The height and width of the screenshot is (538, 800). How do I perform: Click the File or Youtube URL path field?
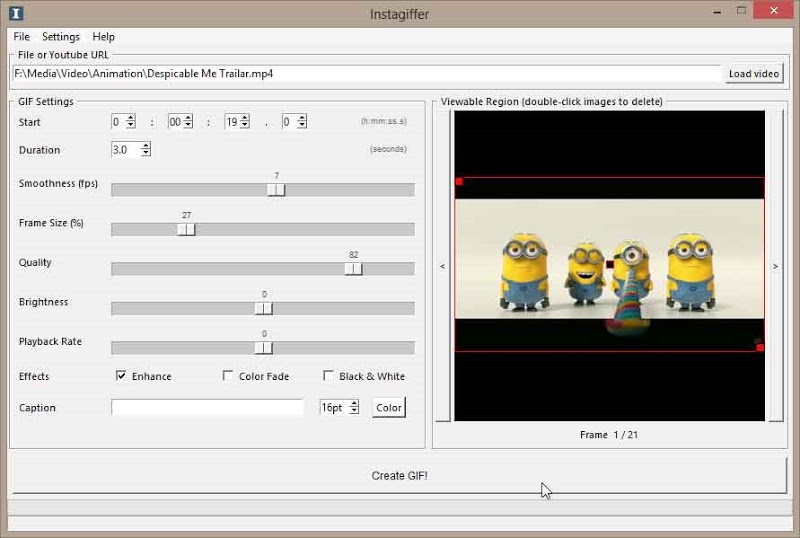click(366, 74)
